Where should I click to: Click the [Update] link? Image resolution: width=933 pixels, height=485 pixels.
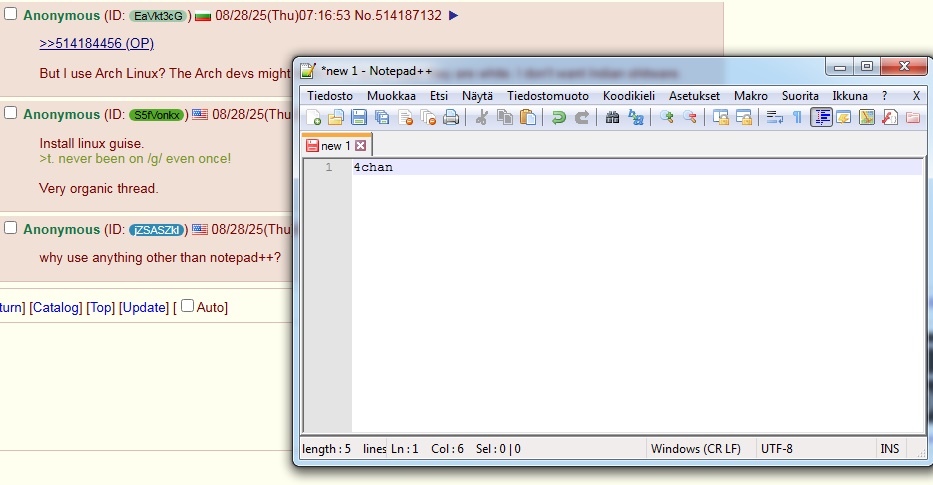(x=144, y=307)
